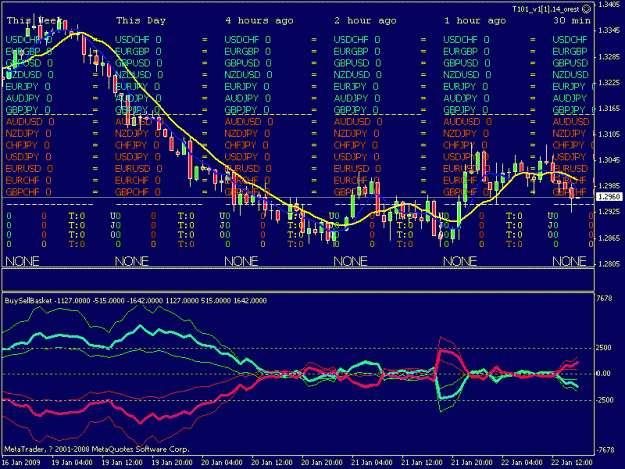Click the smiley face expert advisor icon
This screenshot has height=469, width=625.
(586, 9)
